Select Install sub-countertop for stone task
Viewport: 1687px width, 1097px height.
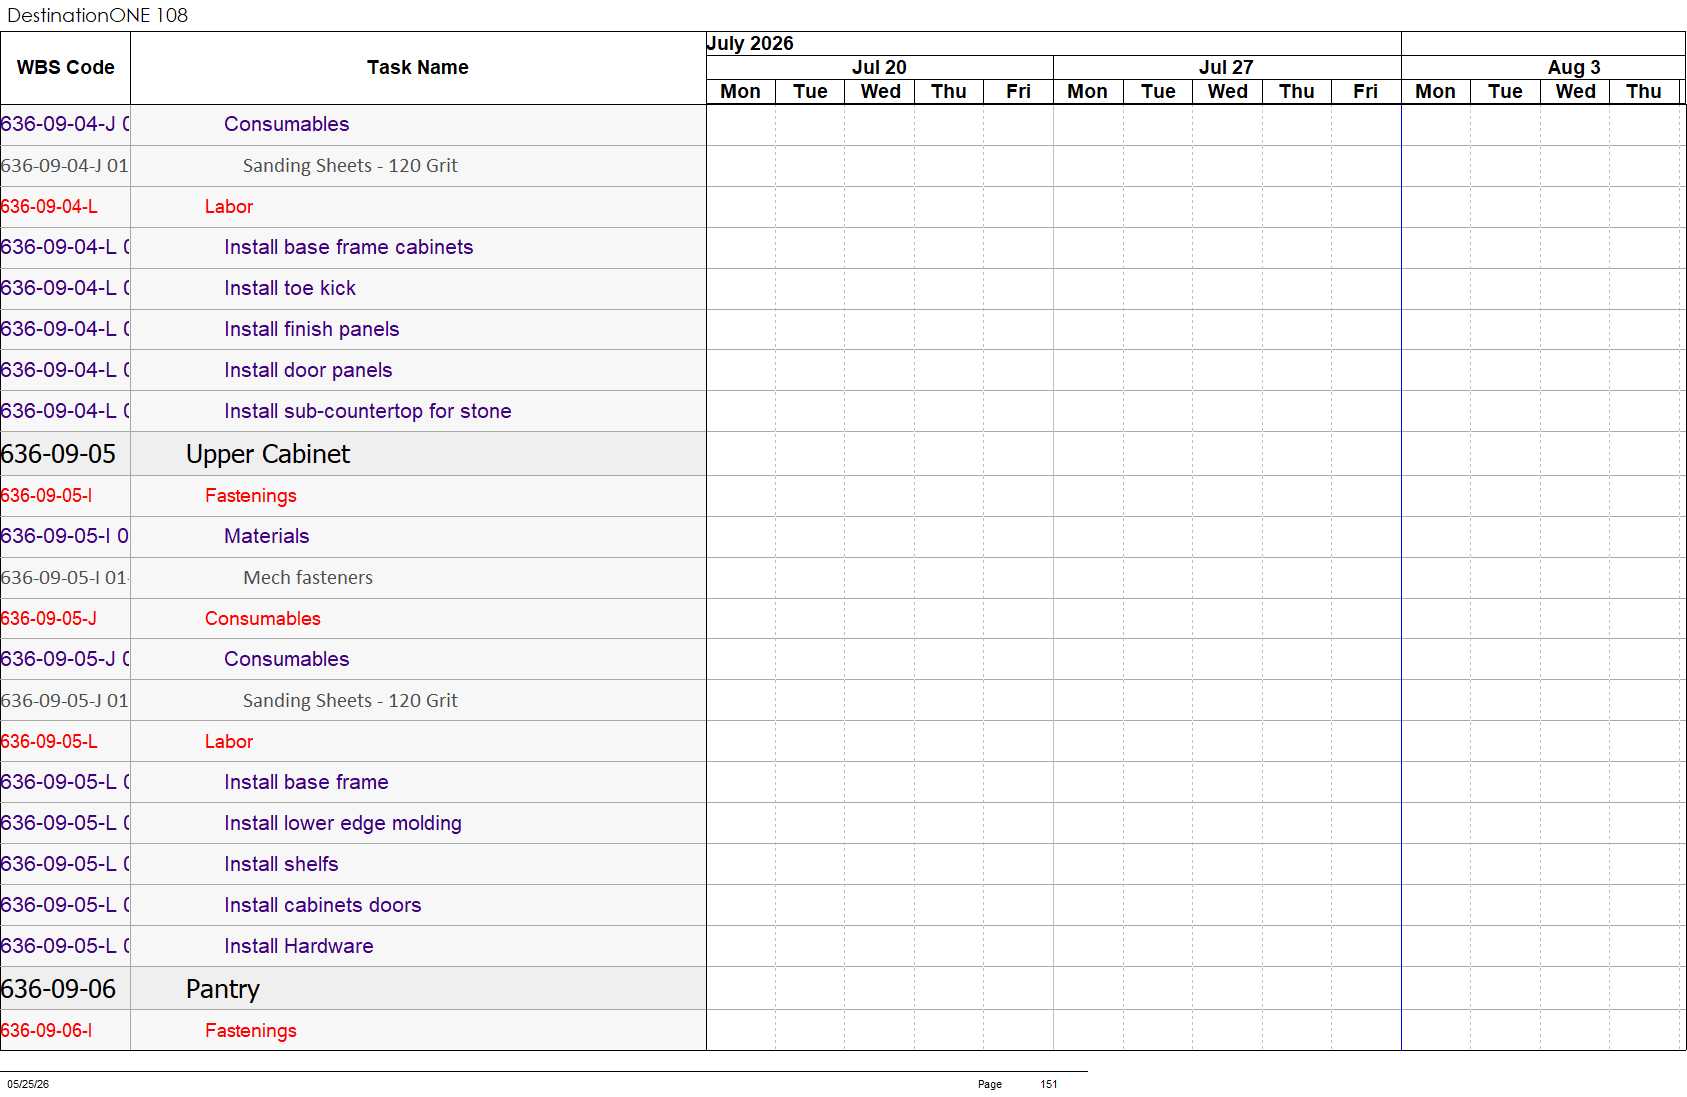[x=368, y=411]
